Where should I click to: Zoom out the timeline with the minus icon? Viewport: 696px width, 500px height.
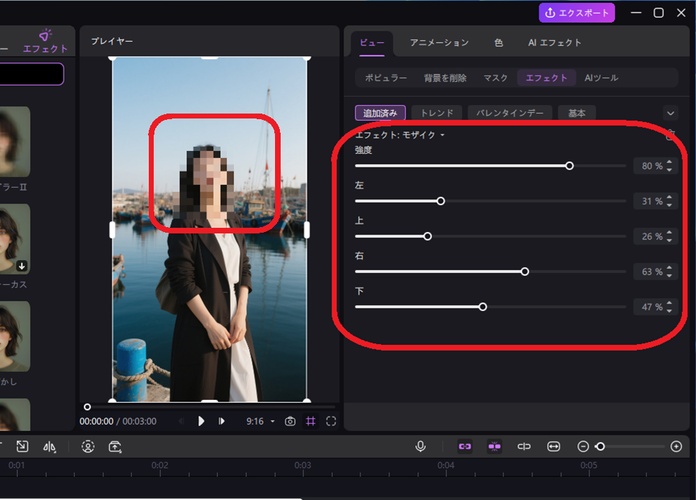(x=583, y=446)
